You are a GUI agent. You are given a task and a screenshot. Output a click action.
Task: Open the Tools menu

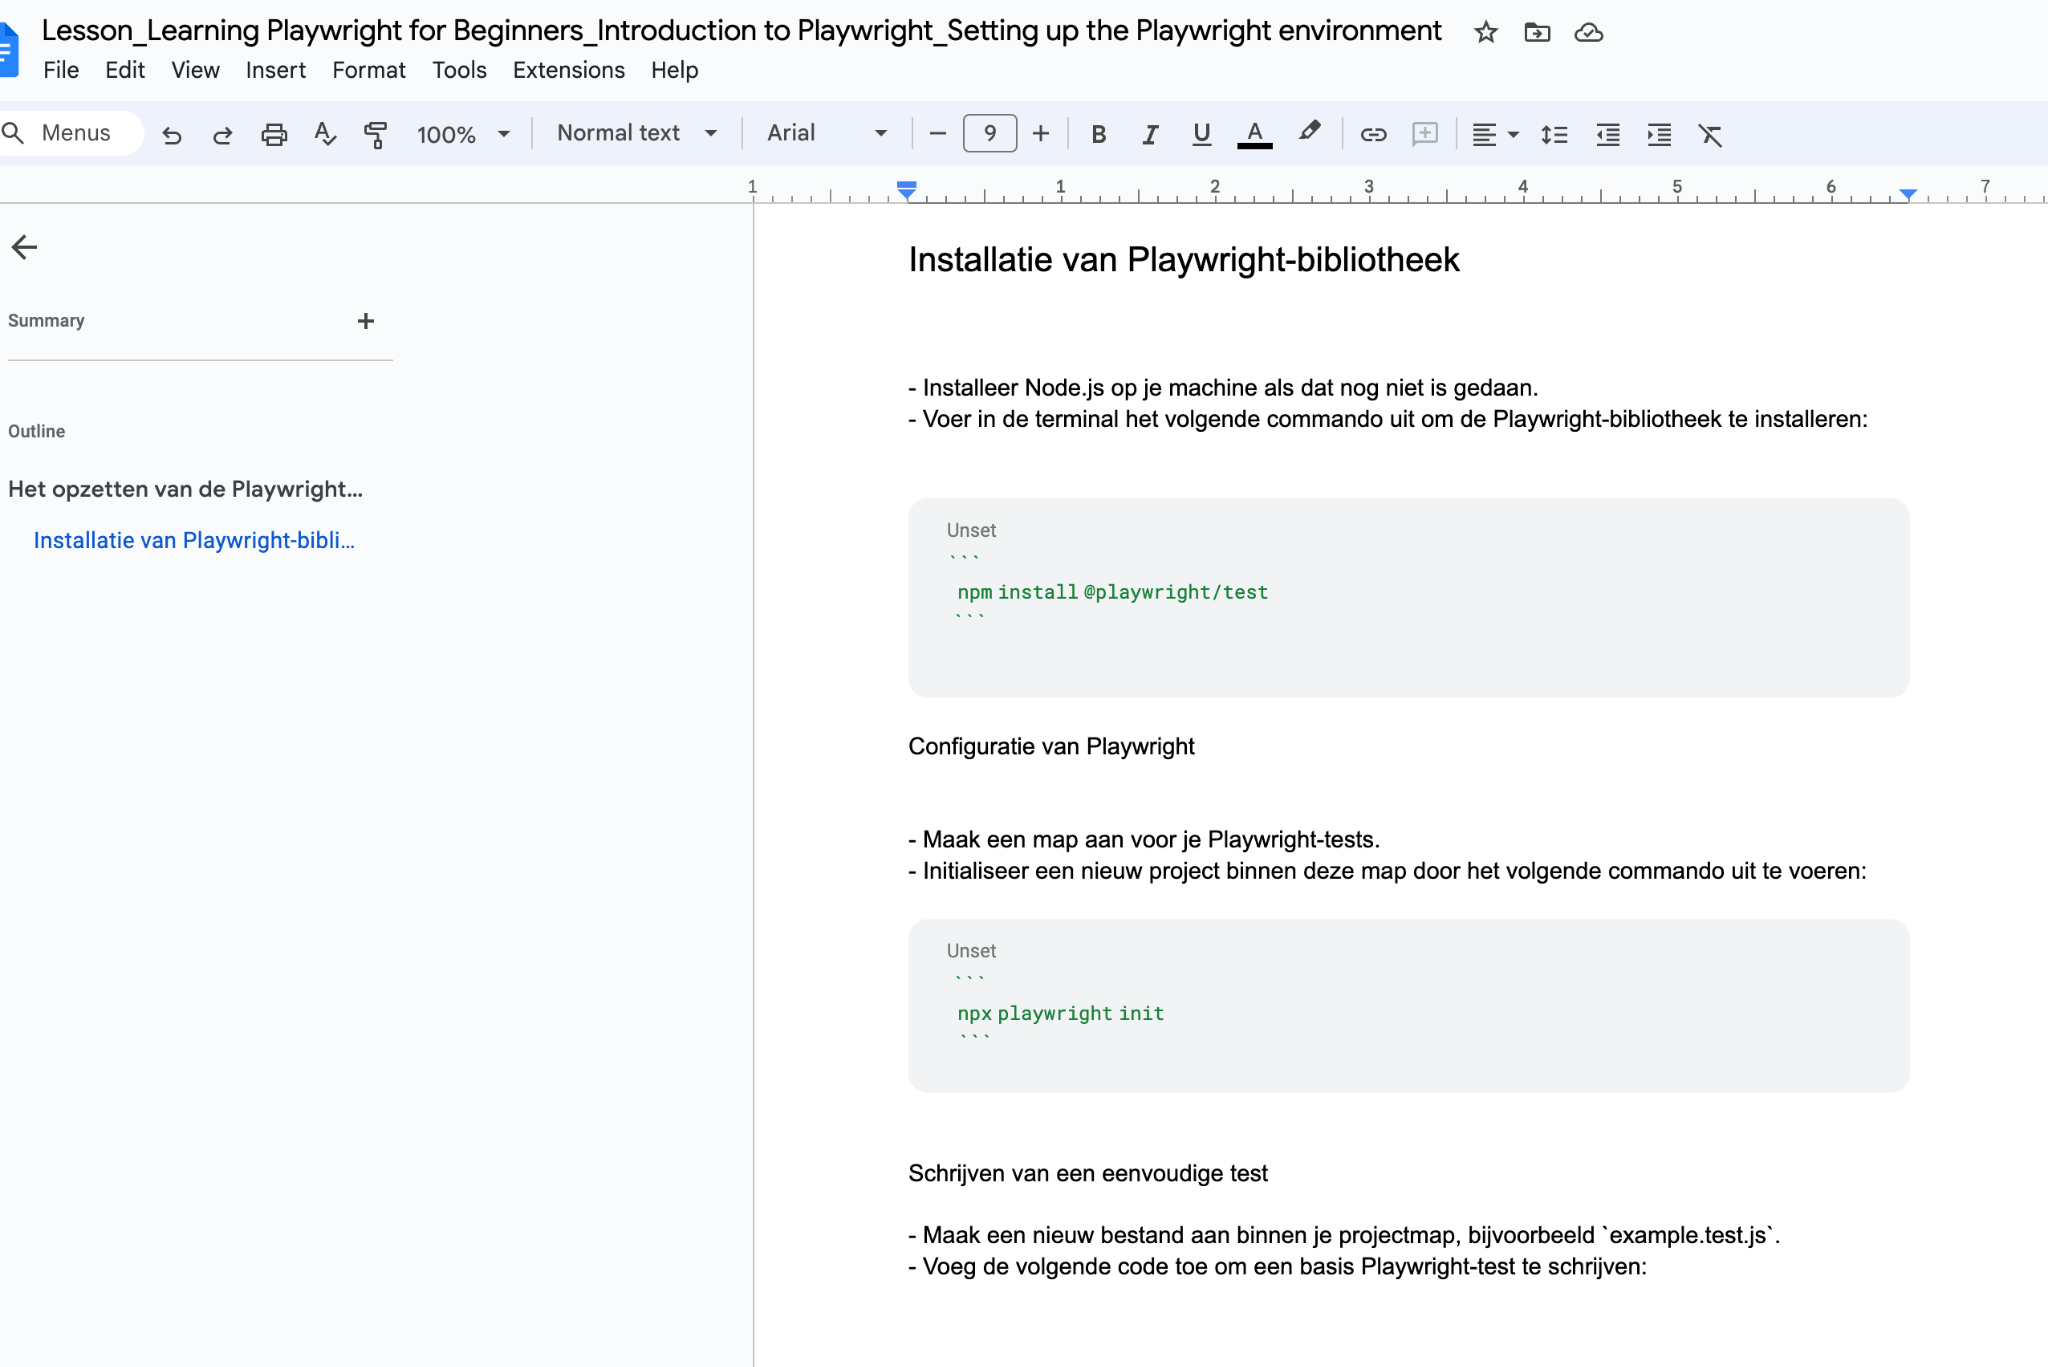pyautogui.click(x=459, y=70)
